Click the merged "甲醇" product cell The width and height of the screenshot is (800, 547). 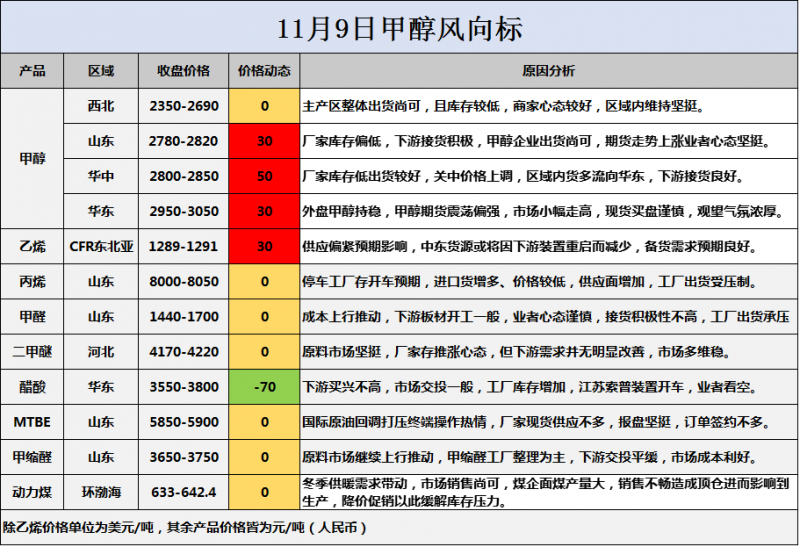point(32,159)
